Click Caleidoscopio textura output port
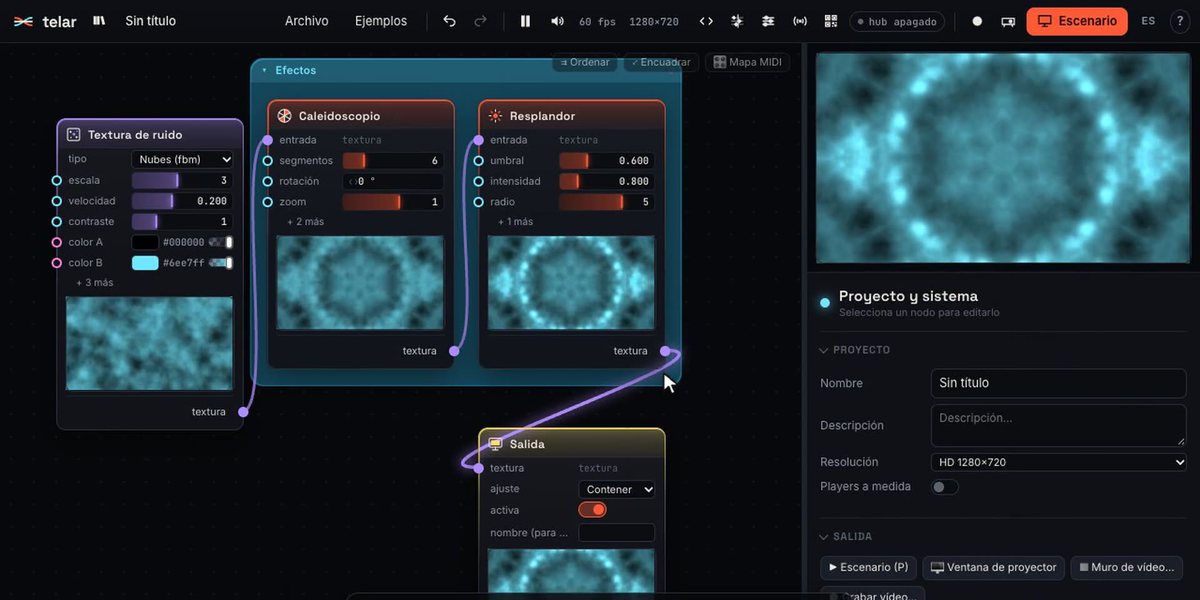This screenshot has height=600, width=1200. pyautogui.click(x=454, y=351)
